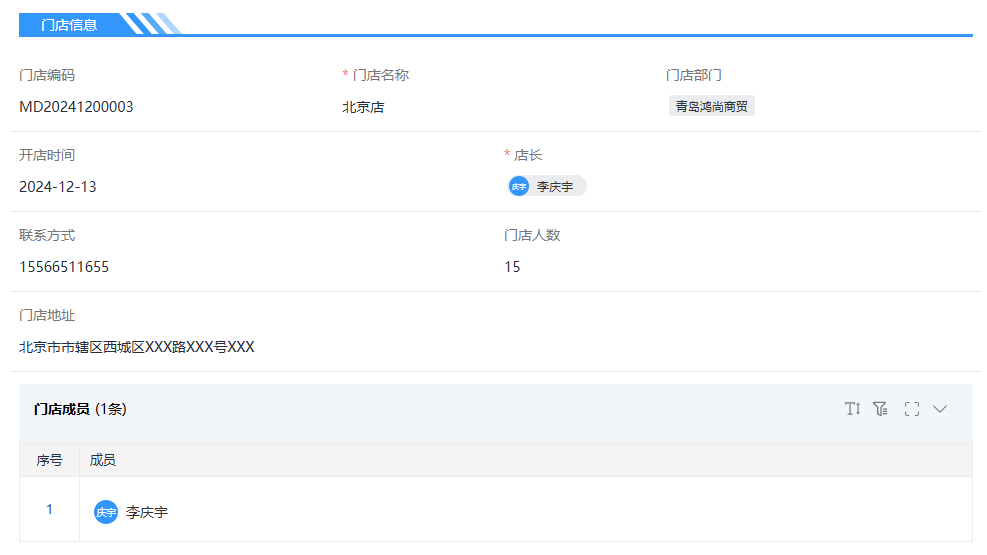Click member name 李庆宇 in table row
Image resolution: width=987 pixels, height=555 pixels.
[147, 512]
